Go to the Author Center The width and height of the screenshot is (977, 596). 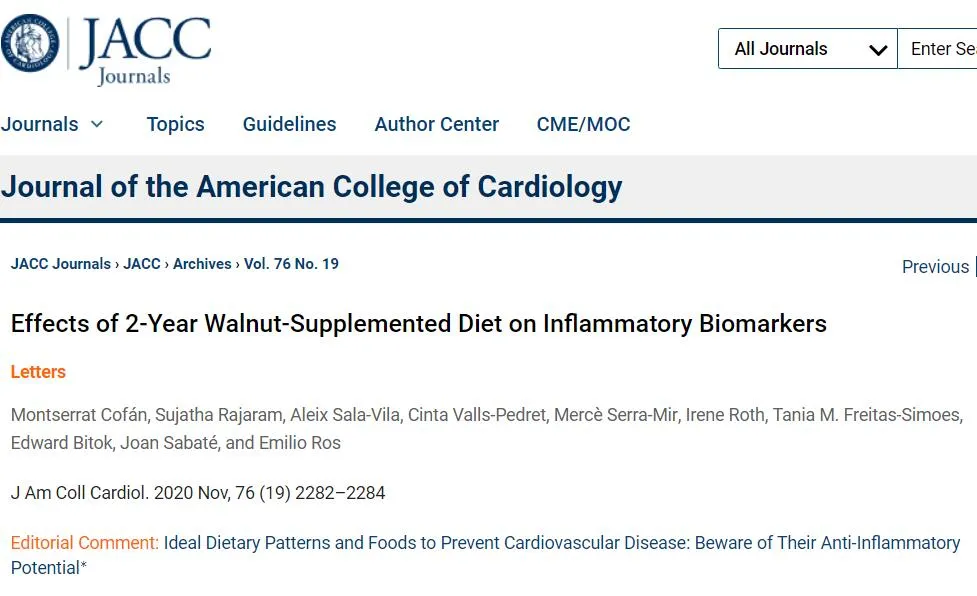point(436,124)
